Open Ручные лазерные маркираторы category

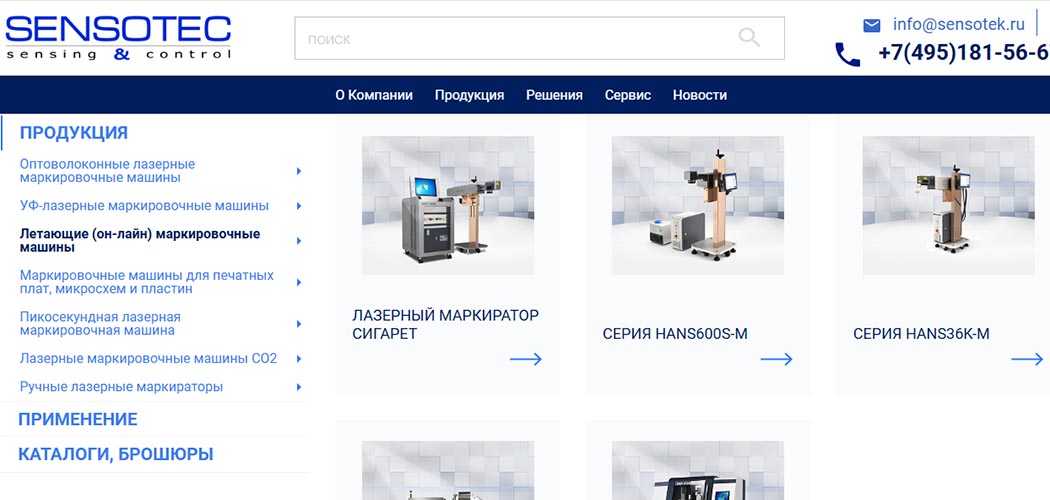point(121,386)
